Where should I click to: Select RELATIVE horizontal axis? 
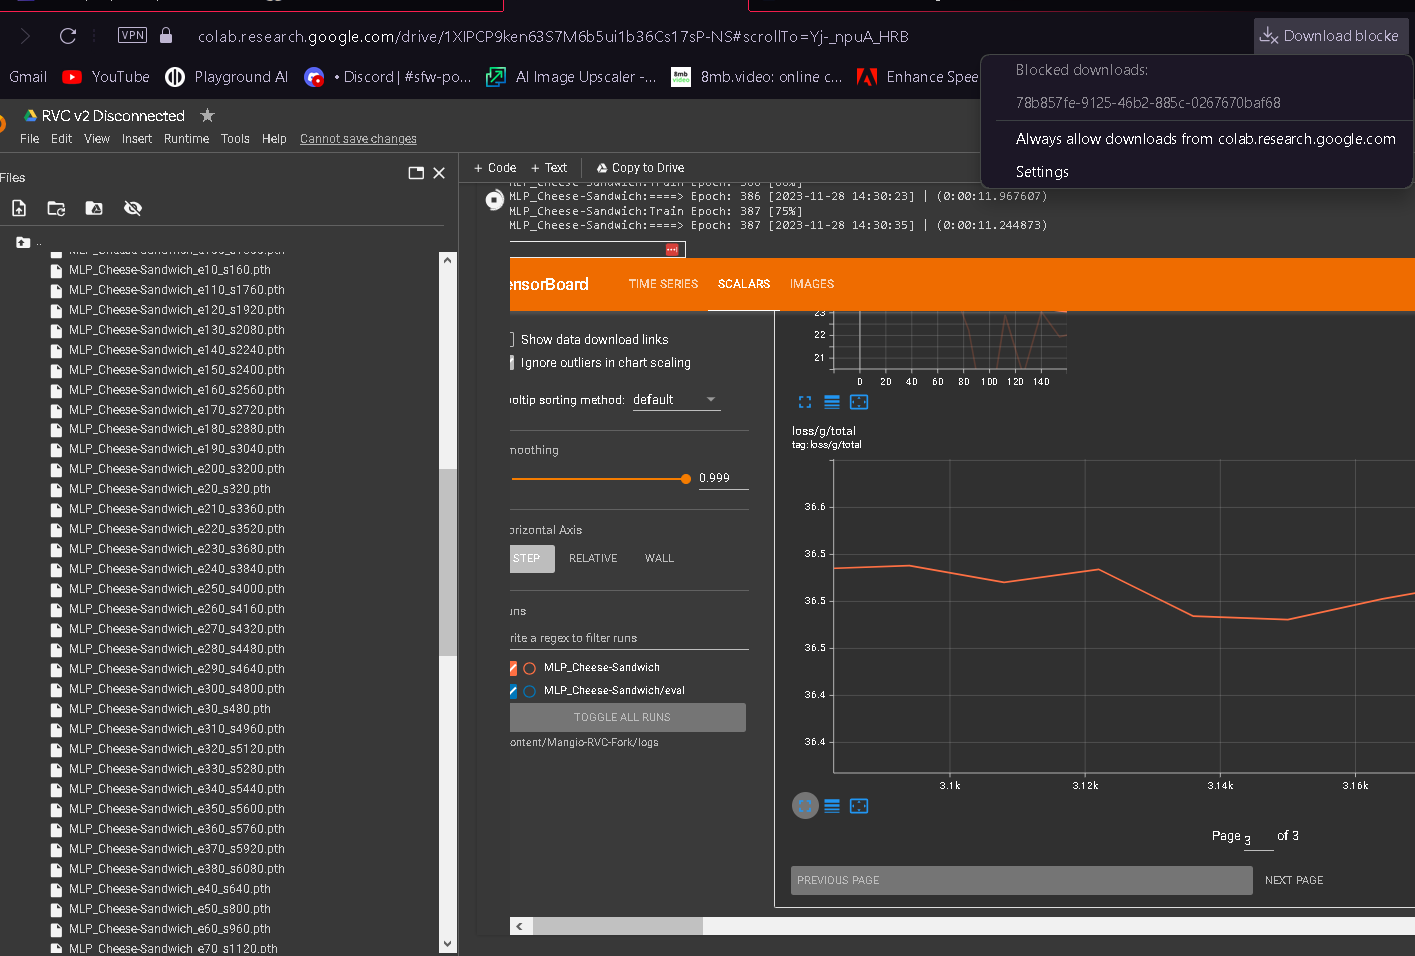pyautogui.click(x=593, y=558)
